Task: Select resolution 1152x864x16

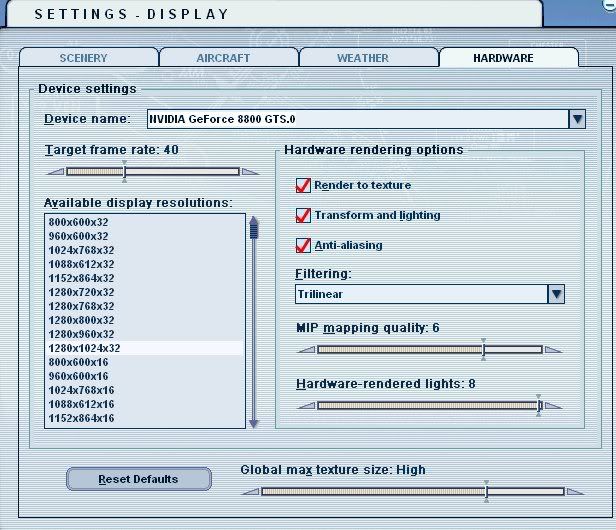Action: [x=145, y=418]
